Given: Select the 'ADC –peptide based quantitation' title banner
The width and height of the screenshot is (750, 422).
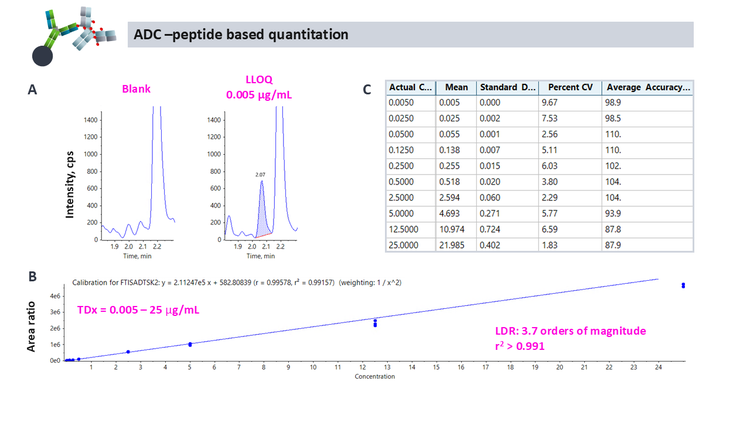Looking at the screenshot, I should pos(412,34).
